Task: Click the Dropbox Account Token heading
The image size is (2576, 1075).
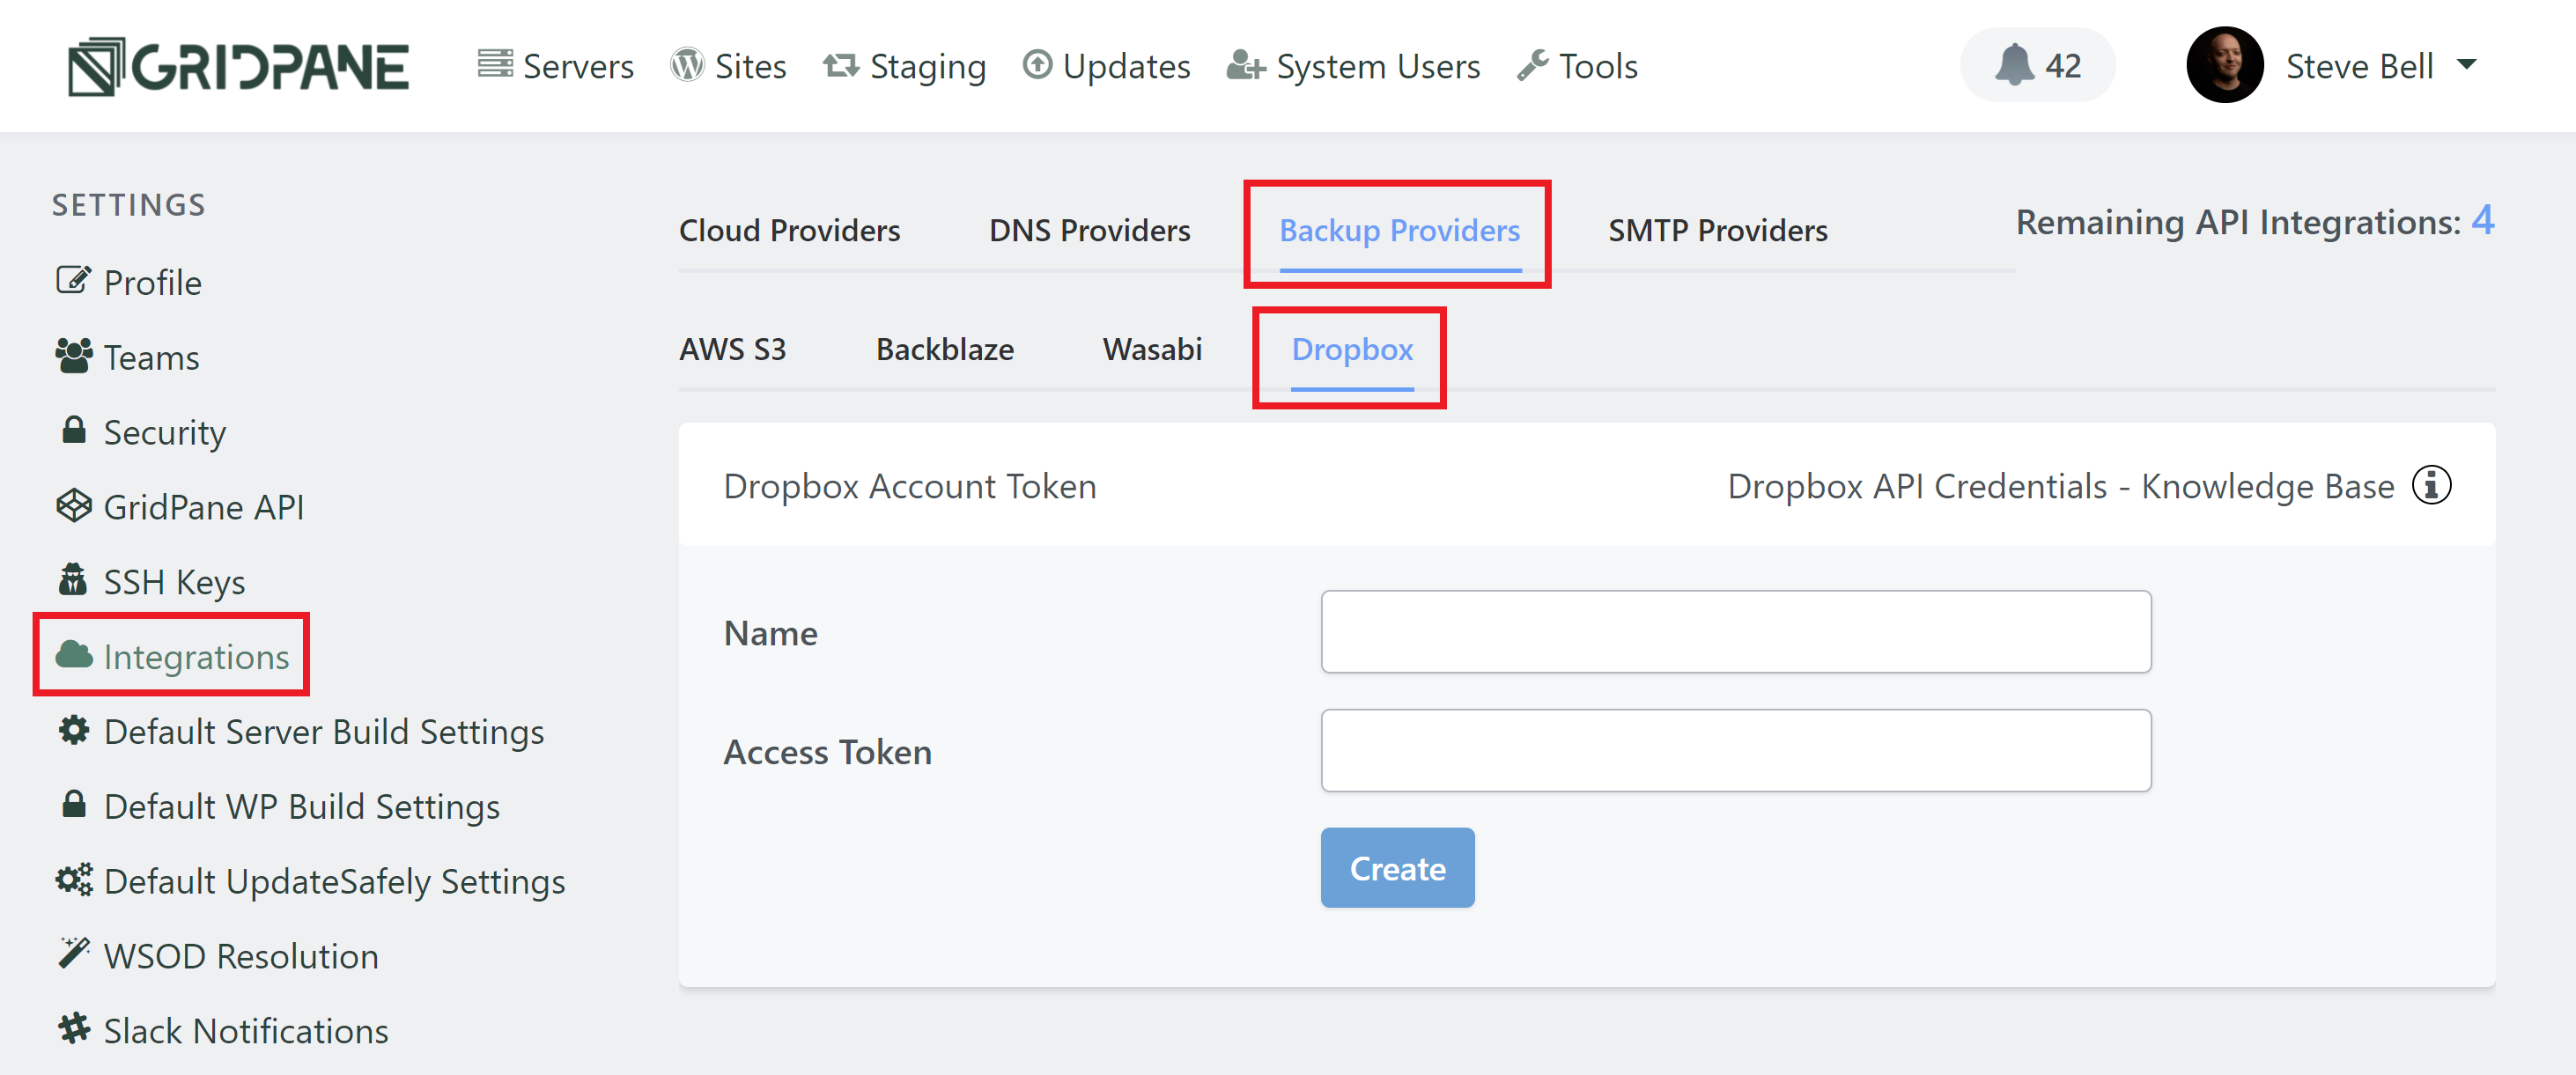Action: click(910, 486)
